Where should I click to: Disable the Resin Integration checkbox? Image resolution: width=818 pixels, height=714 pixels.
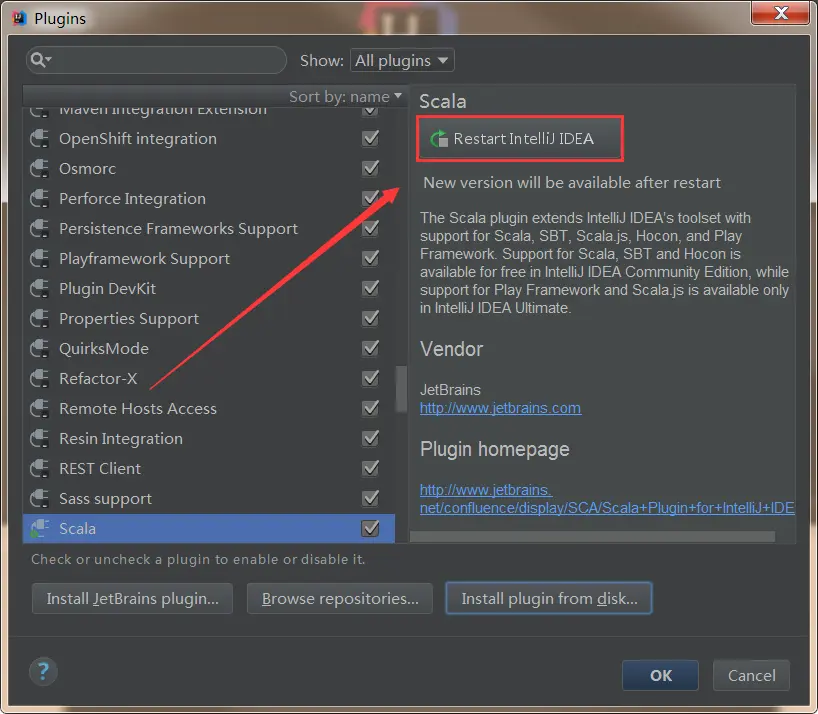370,439
